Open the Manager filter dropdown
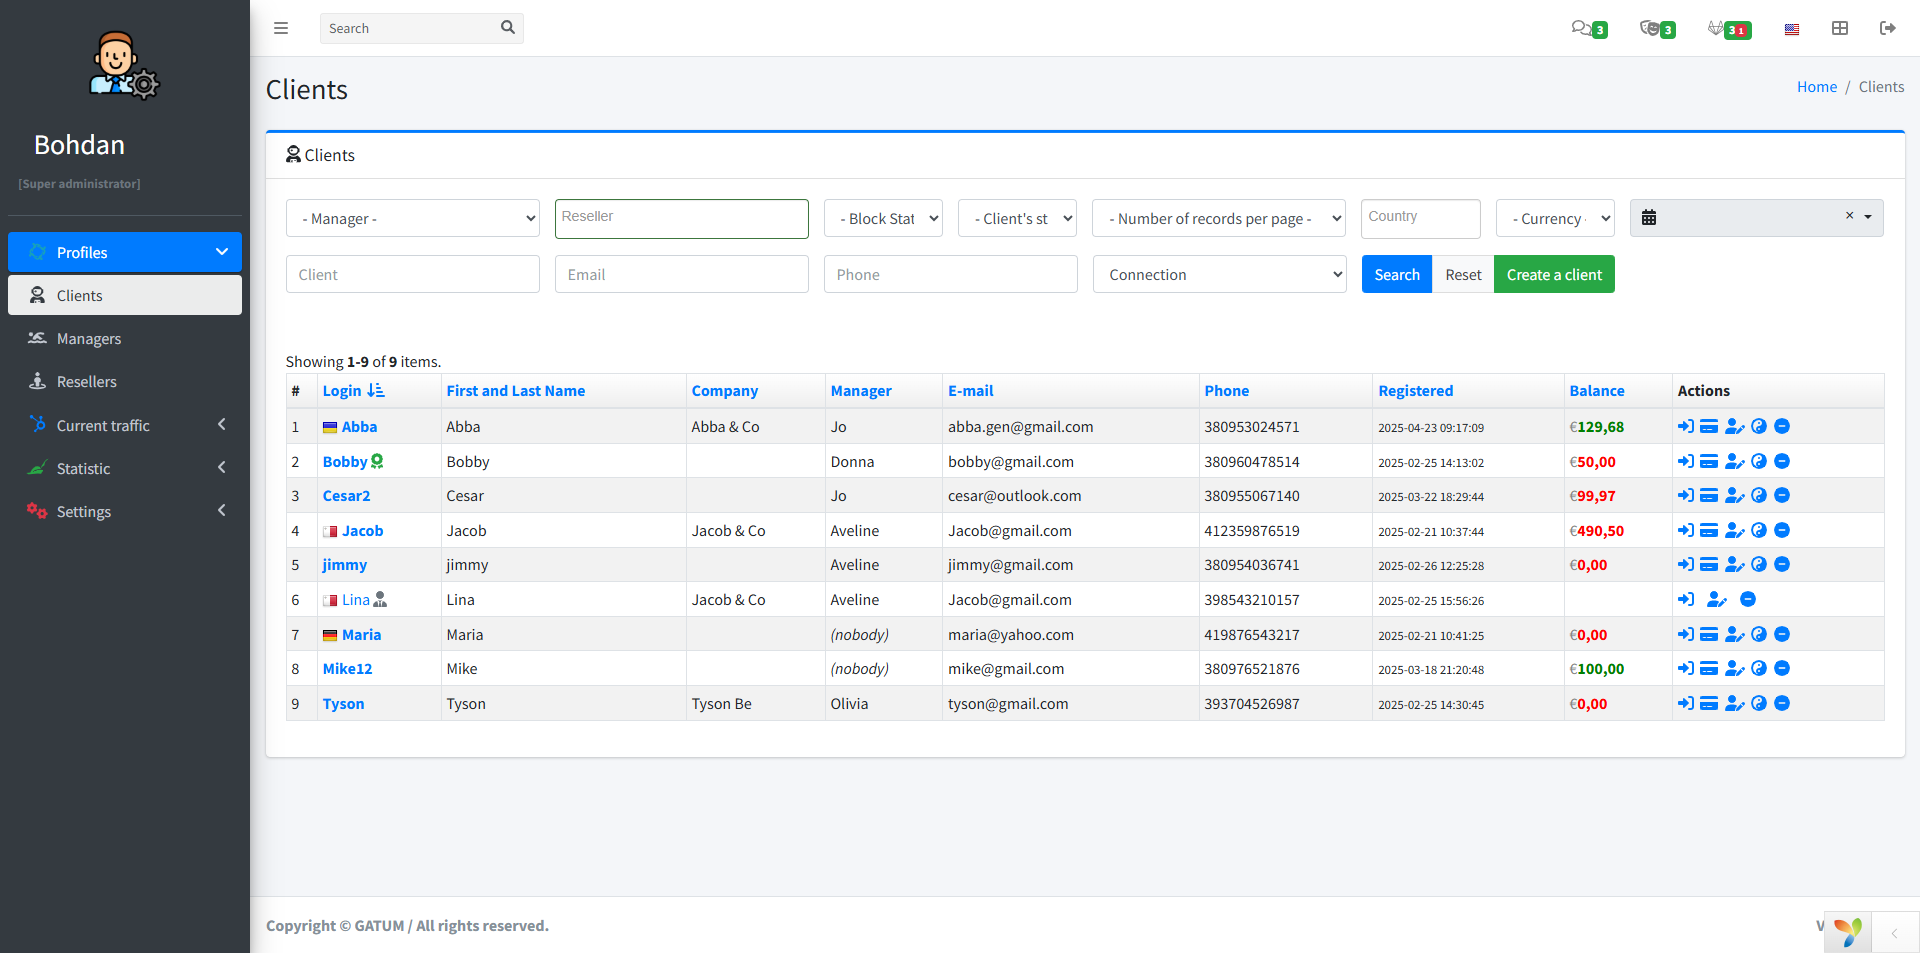 [x=412, y=219]
